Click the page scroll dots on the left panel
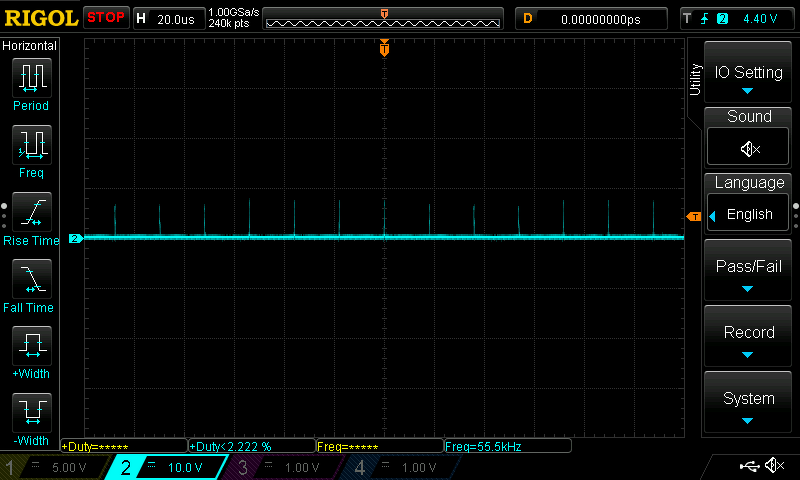 tap(4, 216)
